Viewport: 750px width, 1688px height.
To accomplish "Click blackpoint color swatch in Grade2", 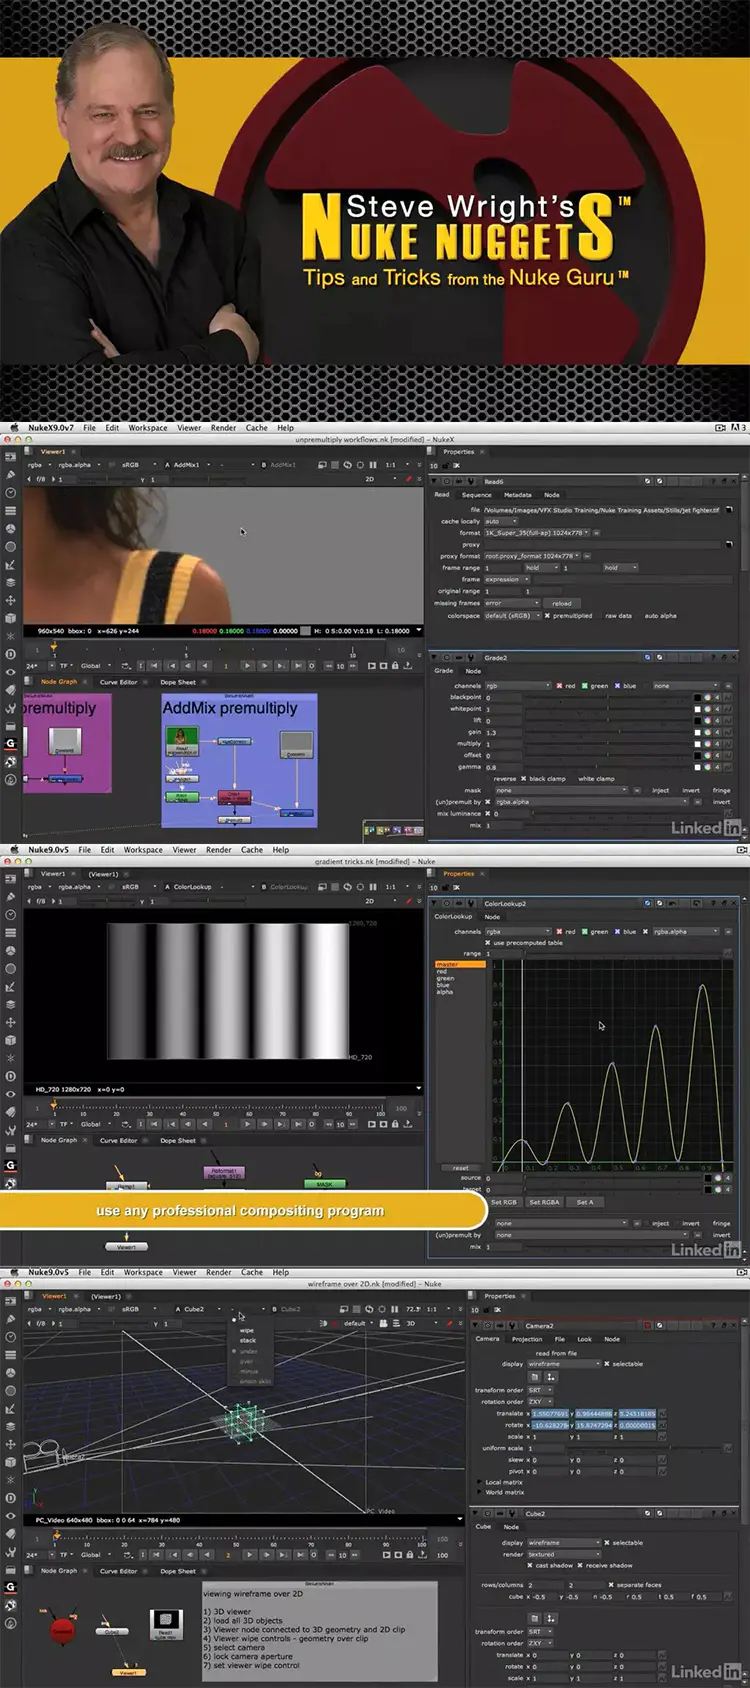I will 698,697.
